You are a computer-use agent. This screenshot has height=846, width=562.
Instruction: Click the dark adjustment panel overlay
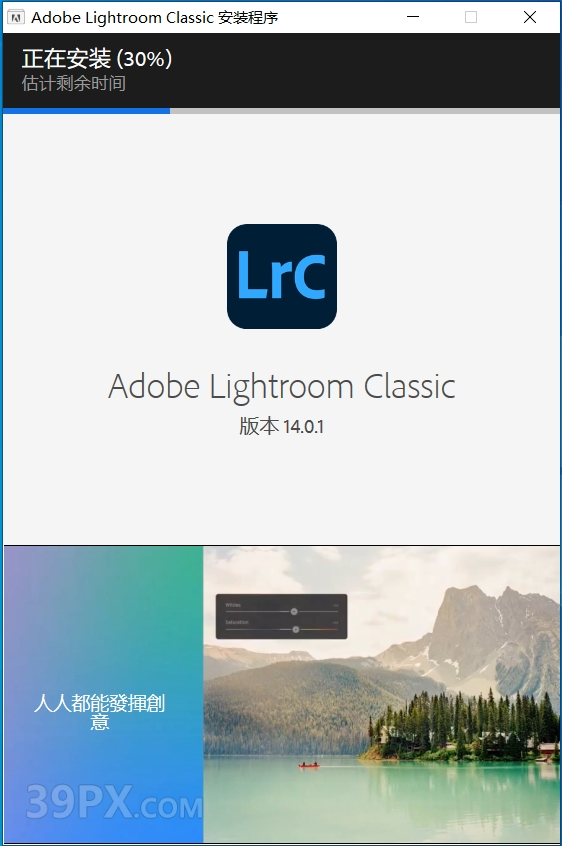click(282, 616)
